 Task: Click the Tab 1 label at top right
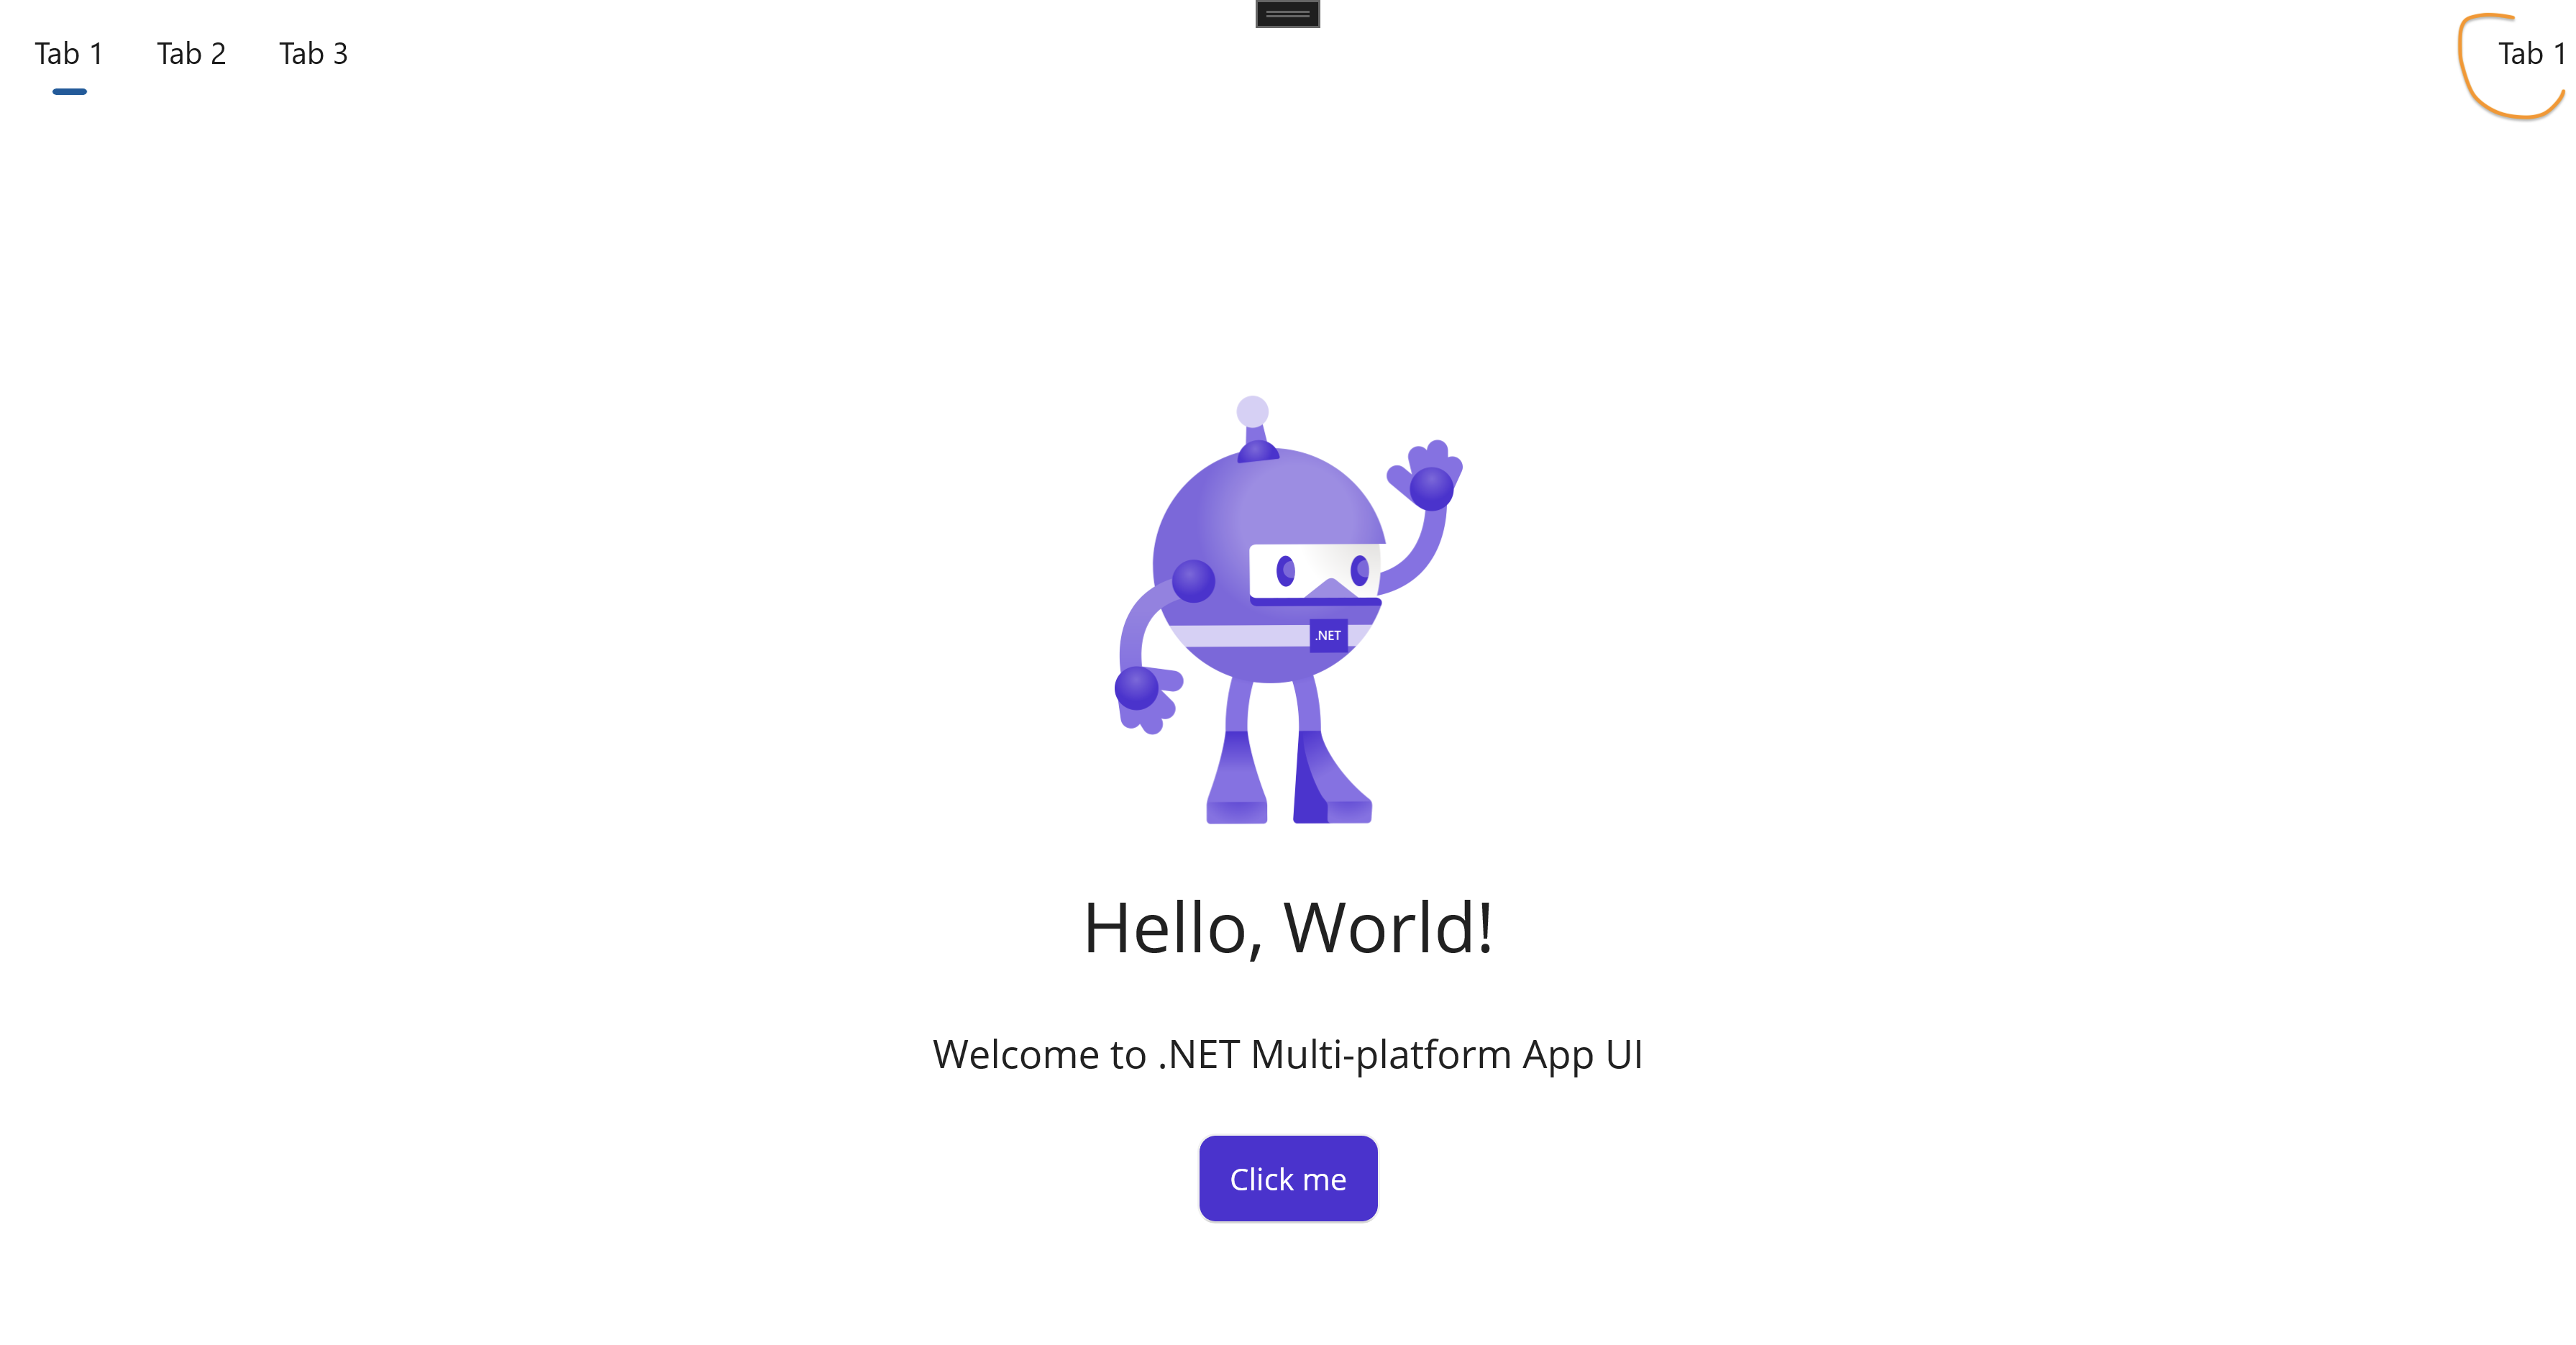point(2531,54)
